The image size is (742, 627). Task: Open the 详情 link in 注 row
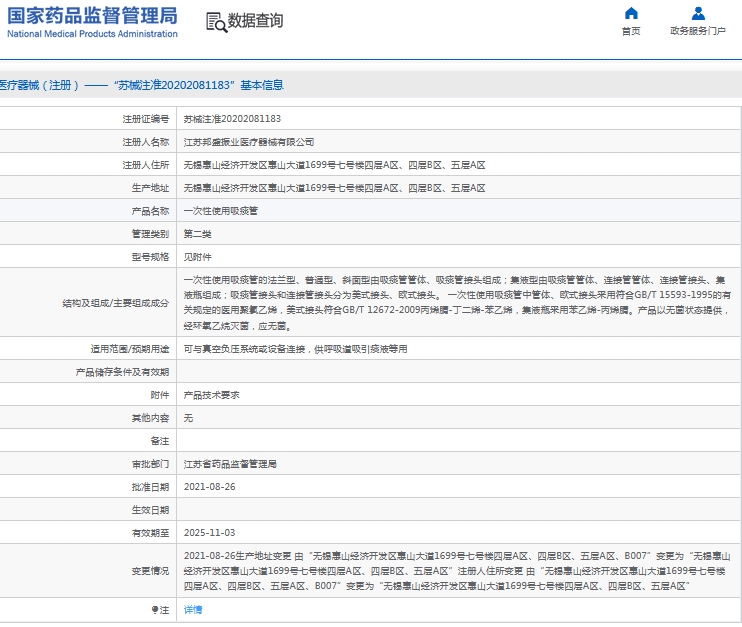(193, 610)
